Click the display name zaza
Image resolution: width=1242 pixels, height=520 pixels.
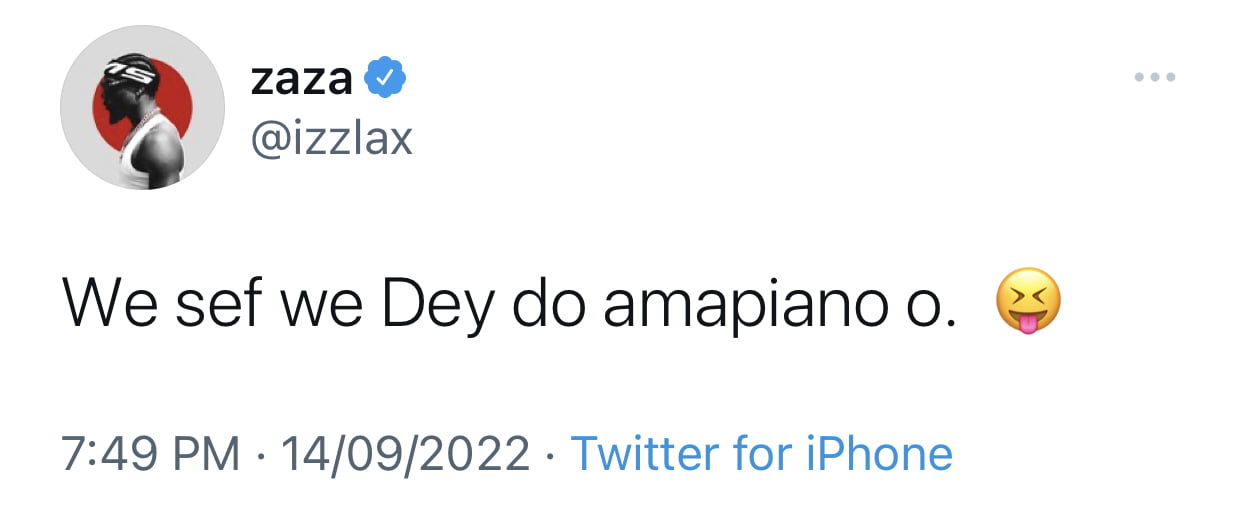point(301,79)
